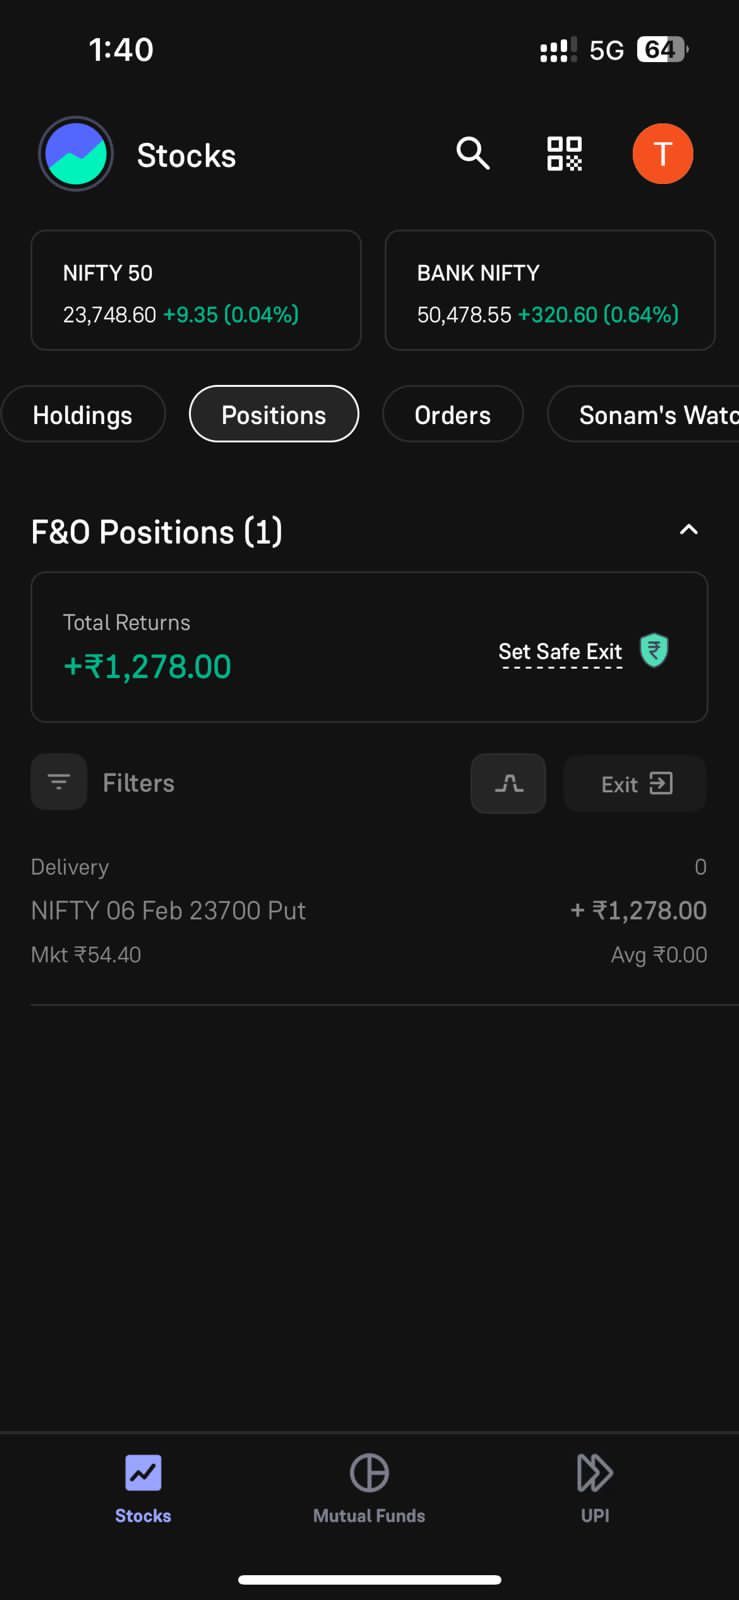Open the orange T profile avatar
Viewport: 739px width, 1600px height.
[663, 154]
